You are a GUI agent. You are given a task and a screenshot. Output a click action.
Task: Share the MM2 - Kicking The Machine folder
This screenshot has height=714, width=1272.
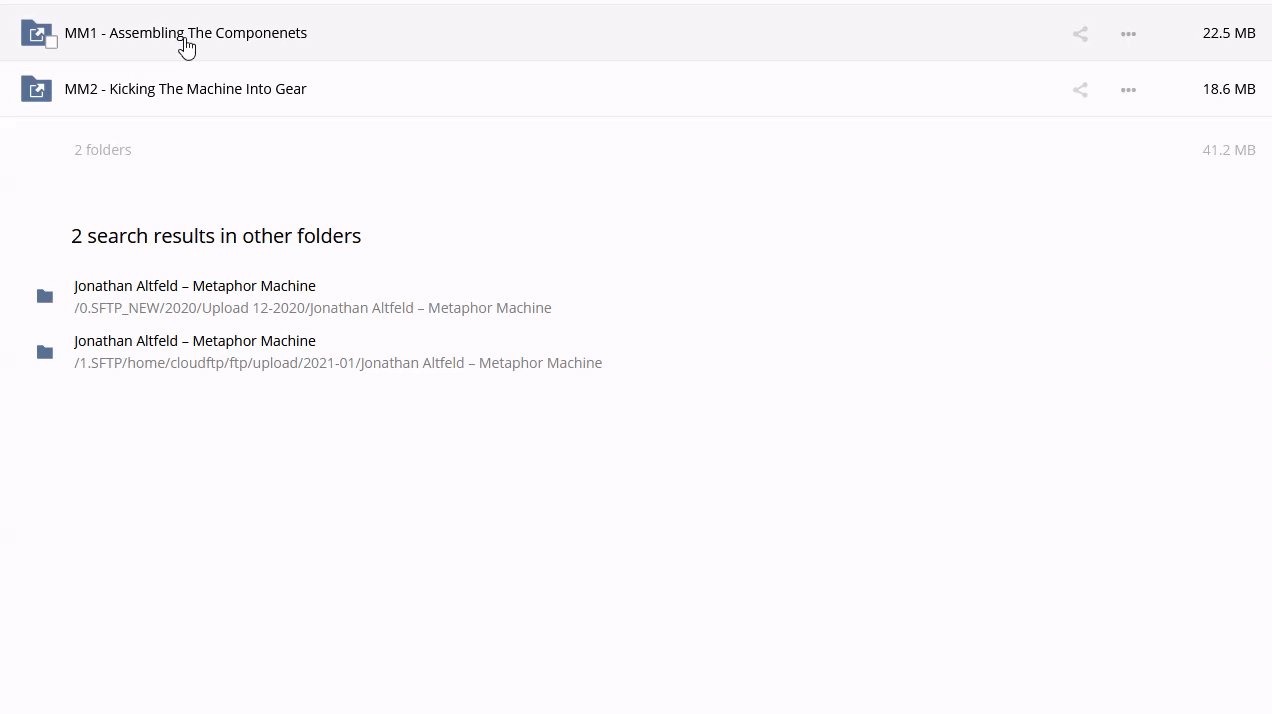point(1080,90)
